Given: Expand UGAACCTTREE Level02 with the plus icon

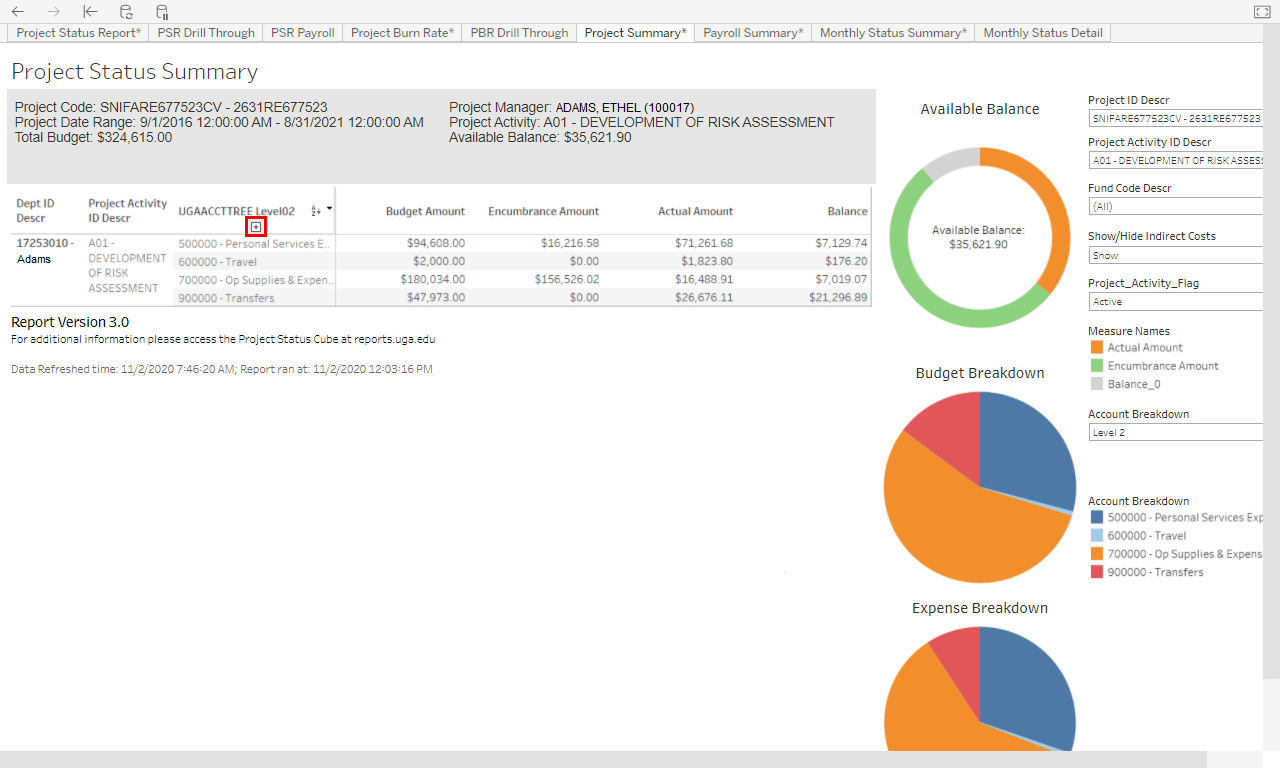Looking at the screenshot, I should coord(256,227).
